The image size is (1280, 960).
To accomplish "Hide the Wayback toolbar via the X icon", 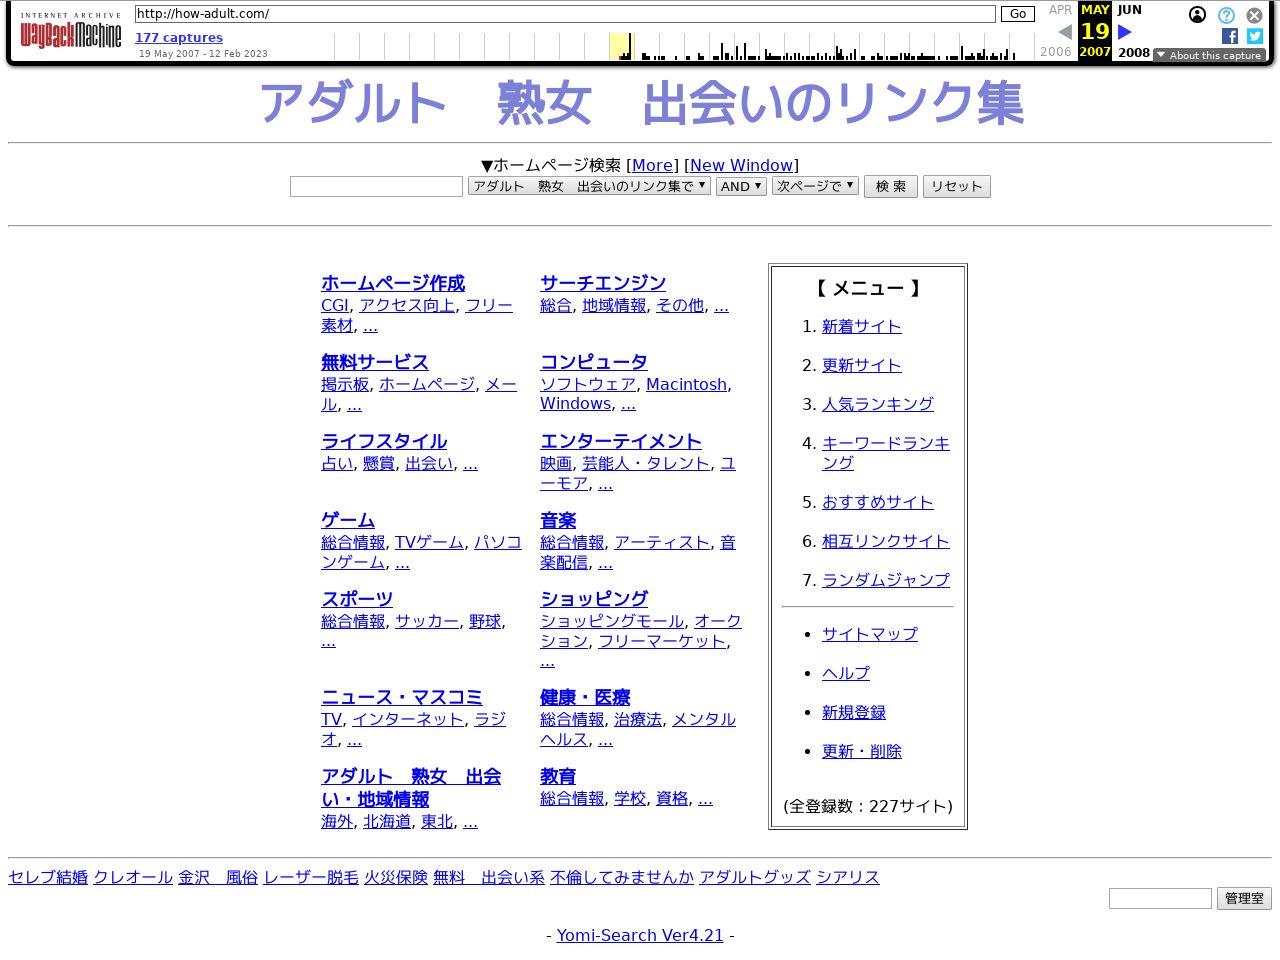I will 1254,15.
